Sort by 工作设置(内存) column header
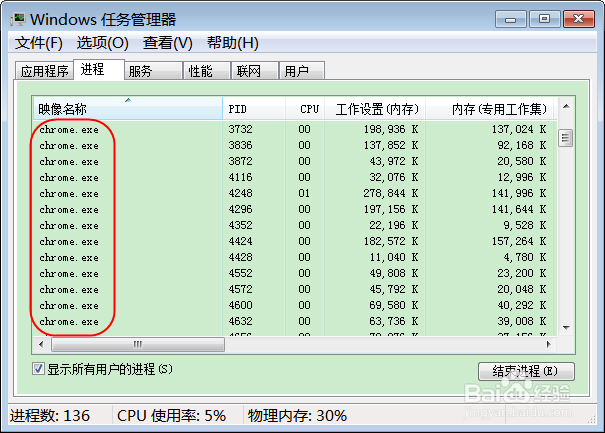The image size is (605, 433). (x=375, y=109)
